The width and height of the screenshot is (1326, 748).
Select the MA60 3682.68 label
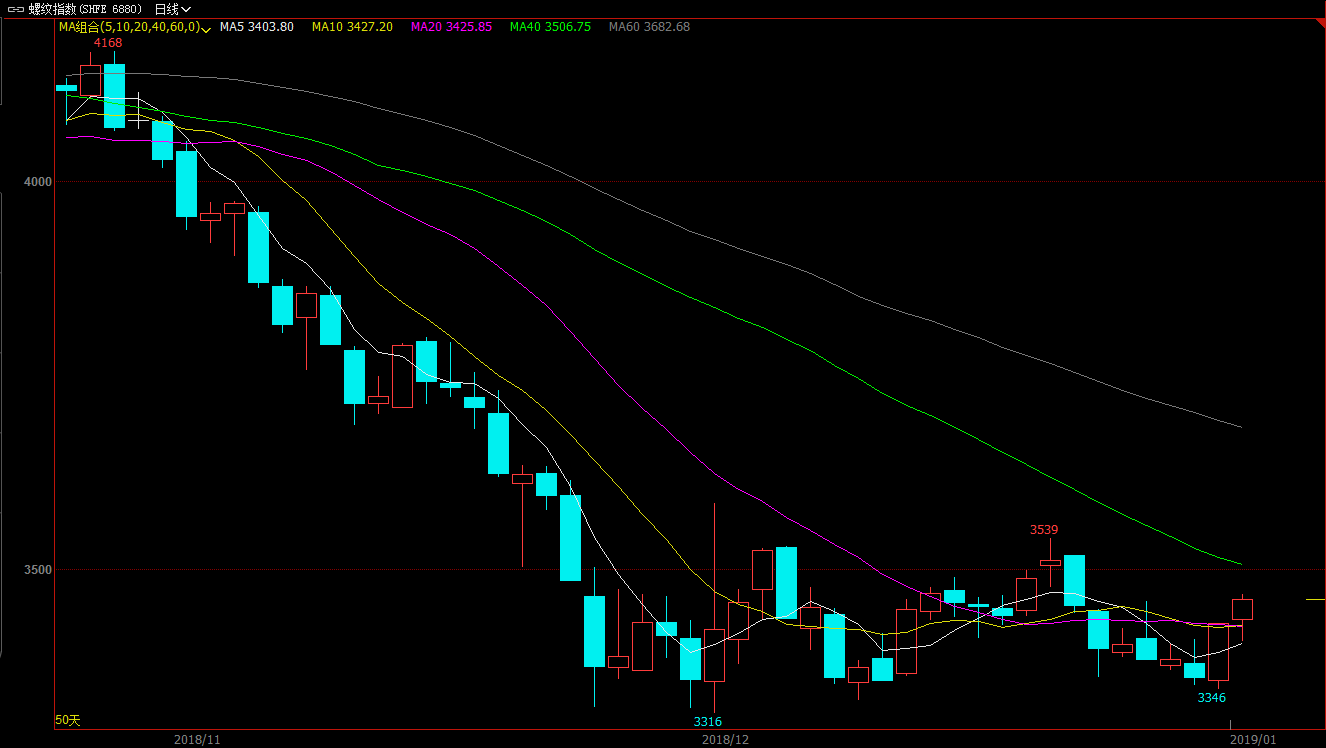[649, 27]
